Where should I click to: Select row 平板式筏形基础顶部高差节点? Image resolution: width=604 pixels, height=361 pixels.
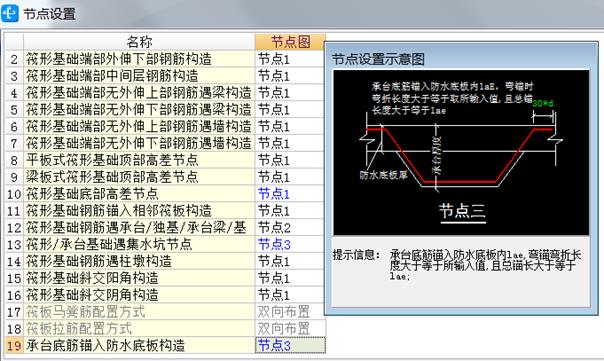point(139,160)
